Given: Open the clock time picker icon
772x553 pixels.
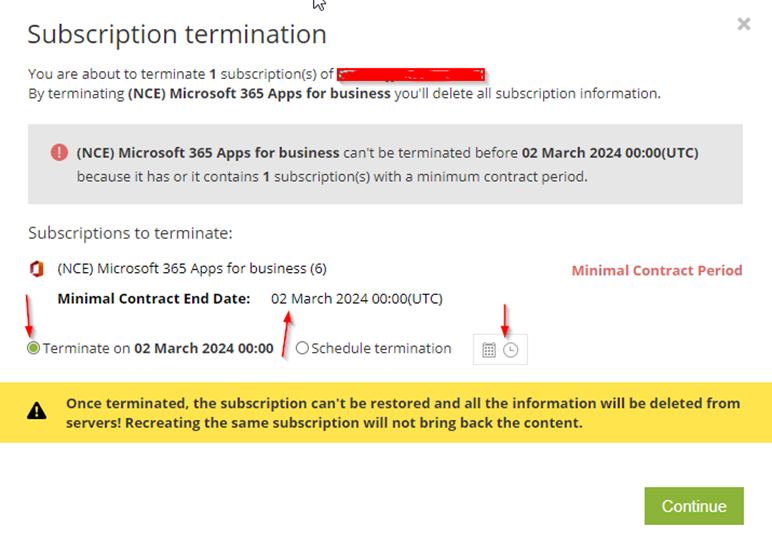Looking at the screenshot, I should tap(511, 350).
